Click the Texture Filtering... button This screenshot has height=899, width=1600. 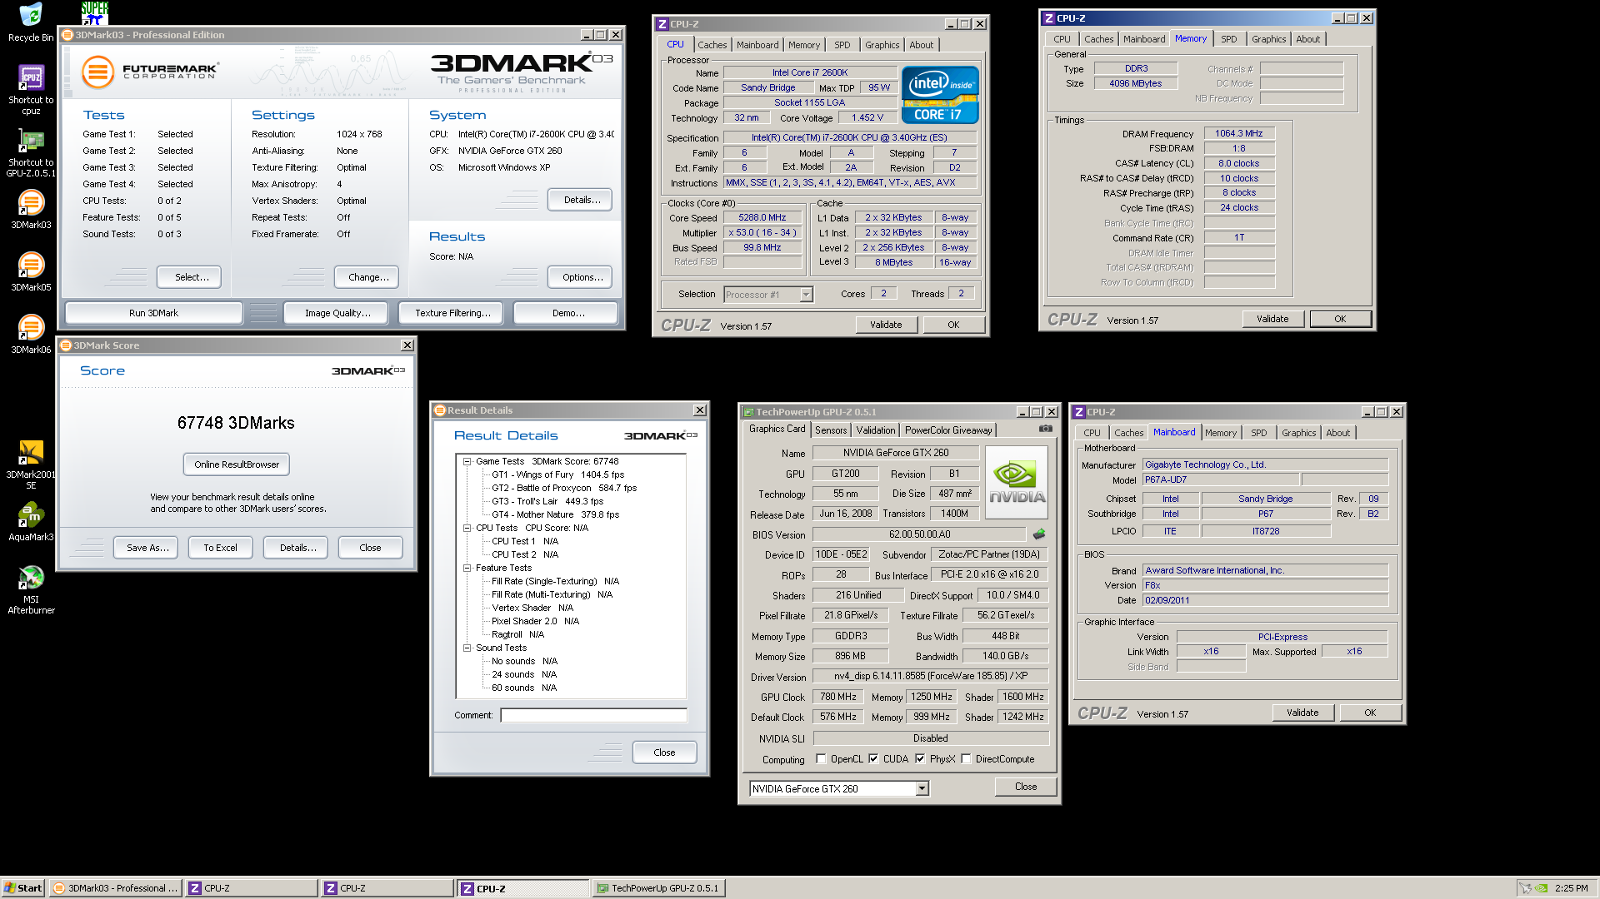[x=453, y=313]
